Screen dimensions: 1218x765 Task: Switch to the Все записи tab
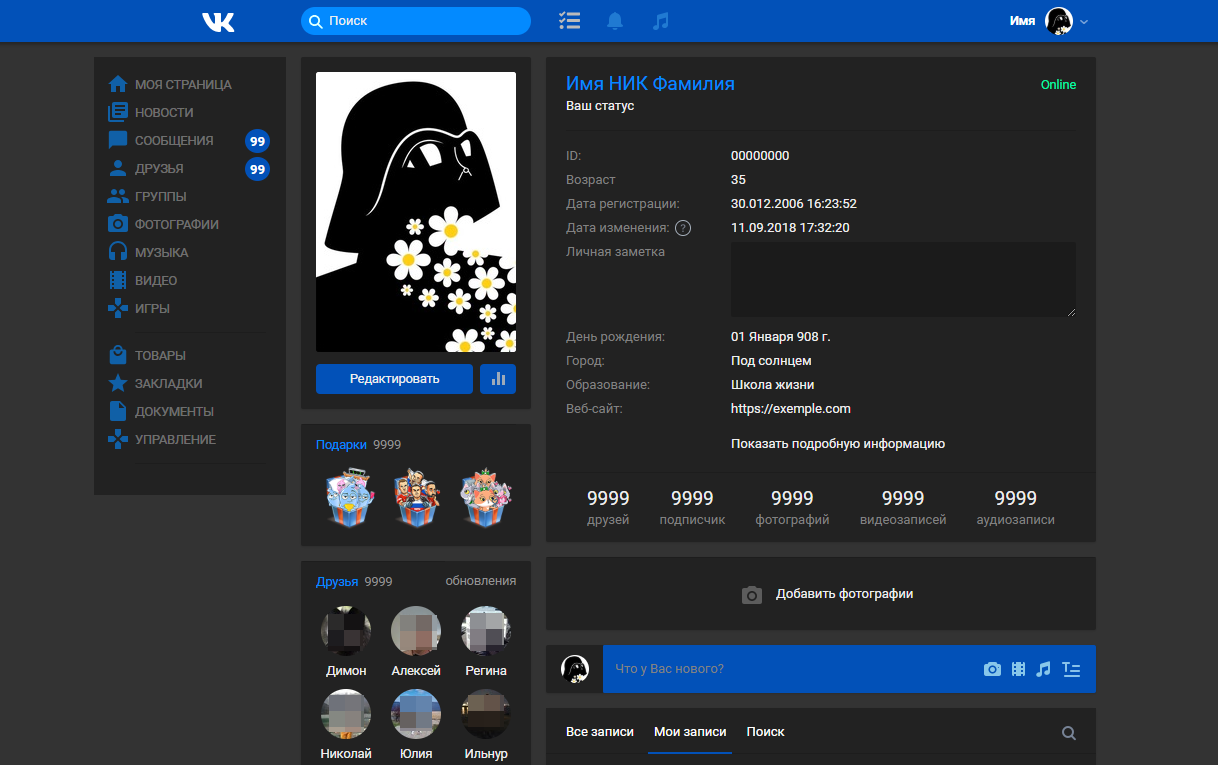coord(598,732)
